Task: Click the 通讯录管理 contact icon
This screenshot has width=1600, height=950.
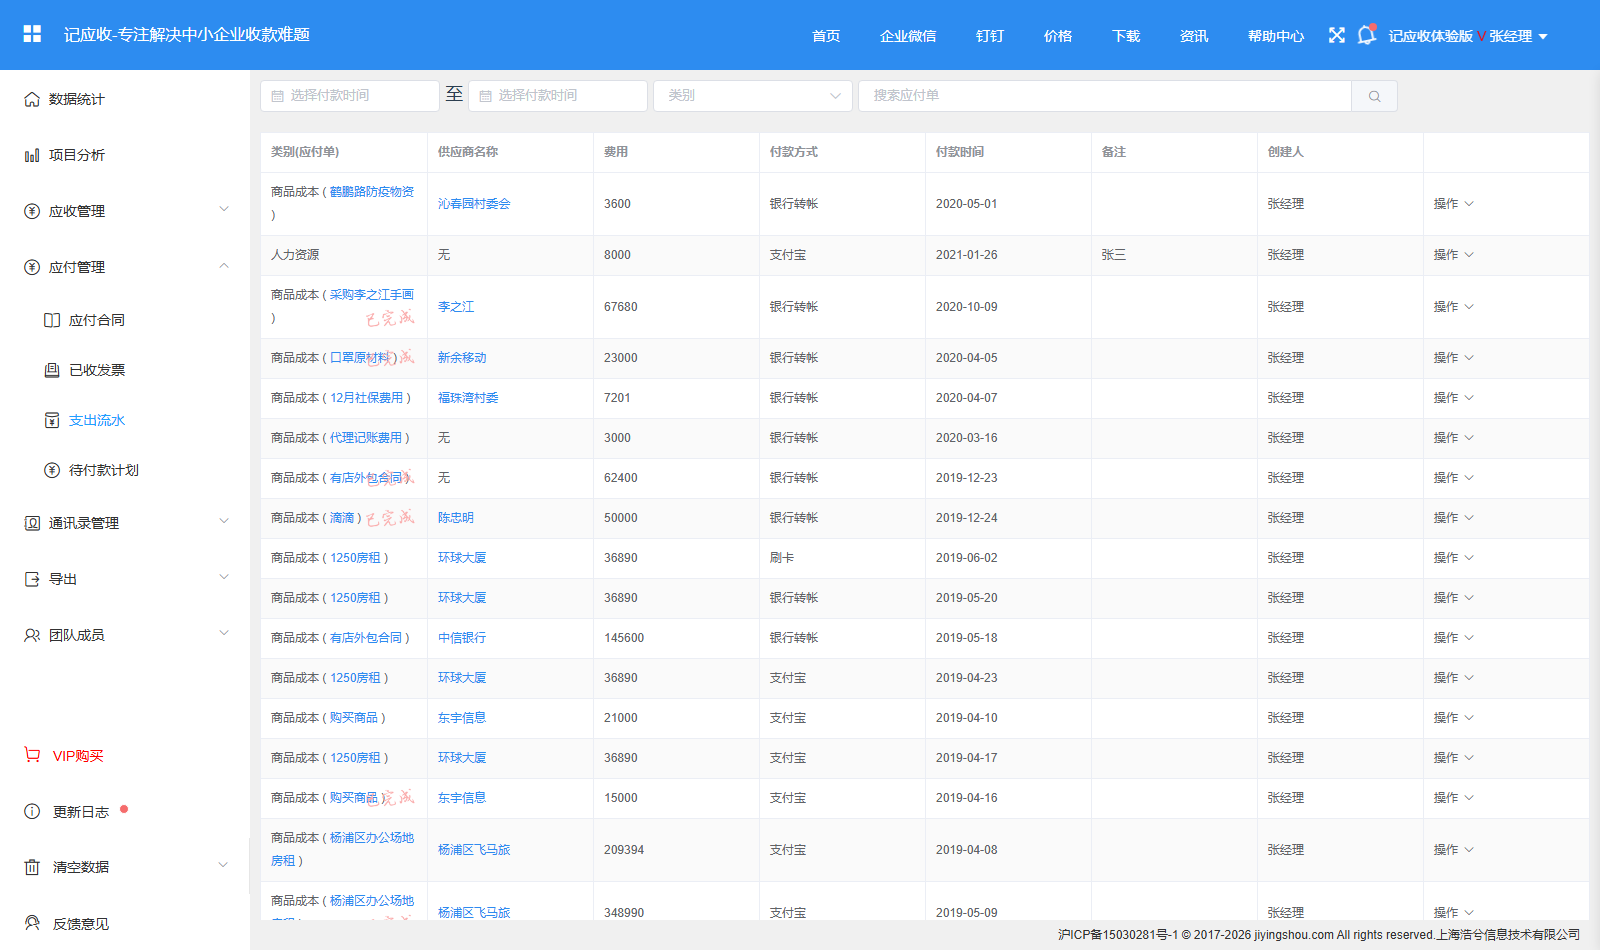Action: [x=32, y=523]
